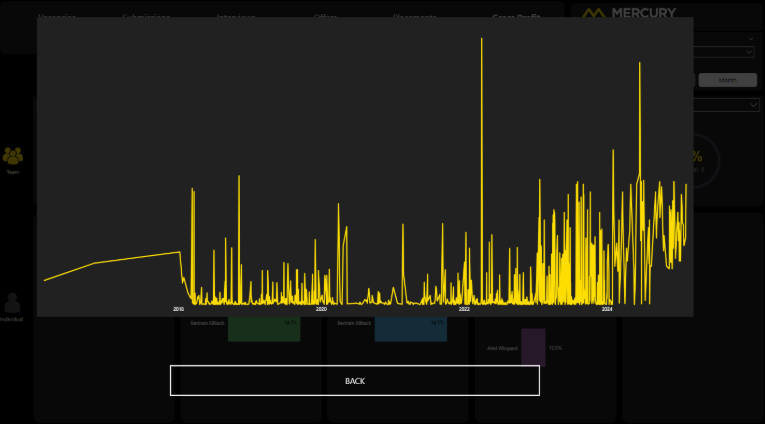Click the Bertram Kilback label beside the green bar
This screenshot has height=424, width=765.
tap(207, 323)
